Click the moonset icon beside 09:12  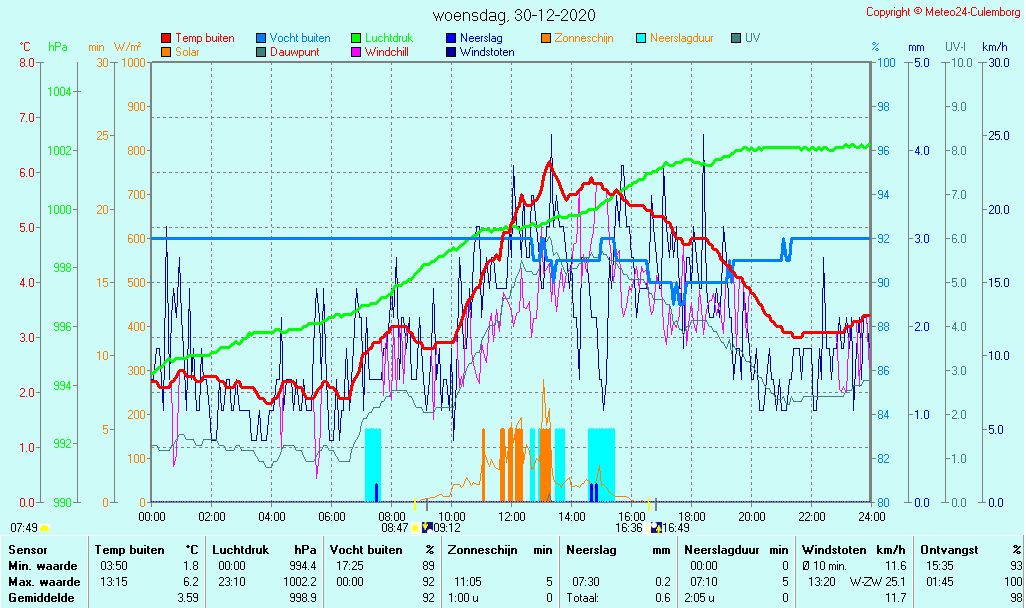(427, 528)
